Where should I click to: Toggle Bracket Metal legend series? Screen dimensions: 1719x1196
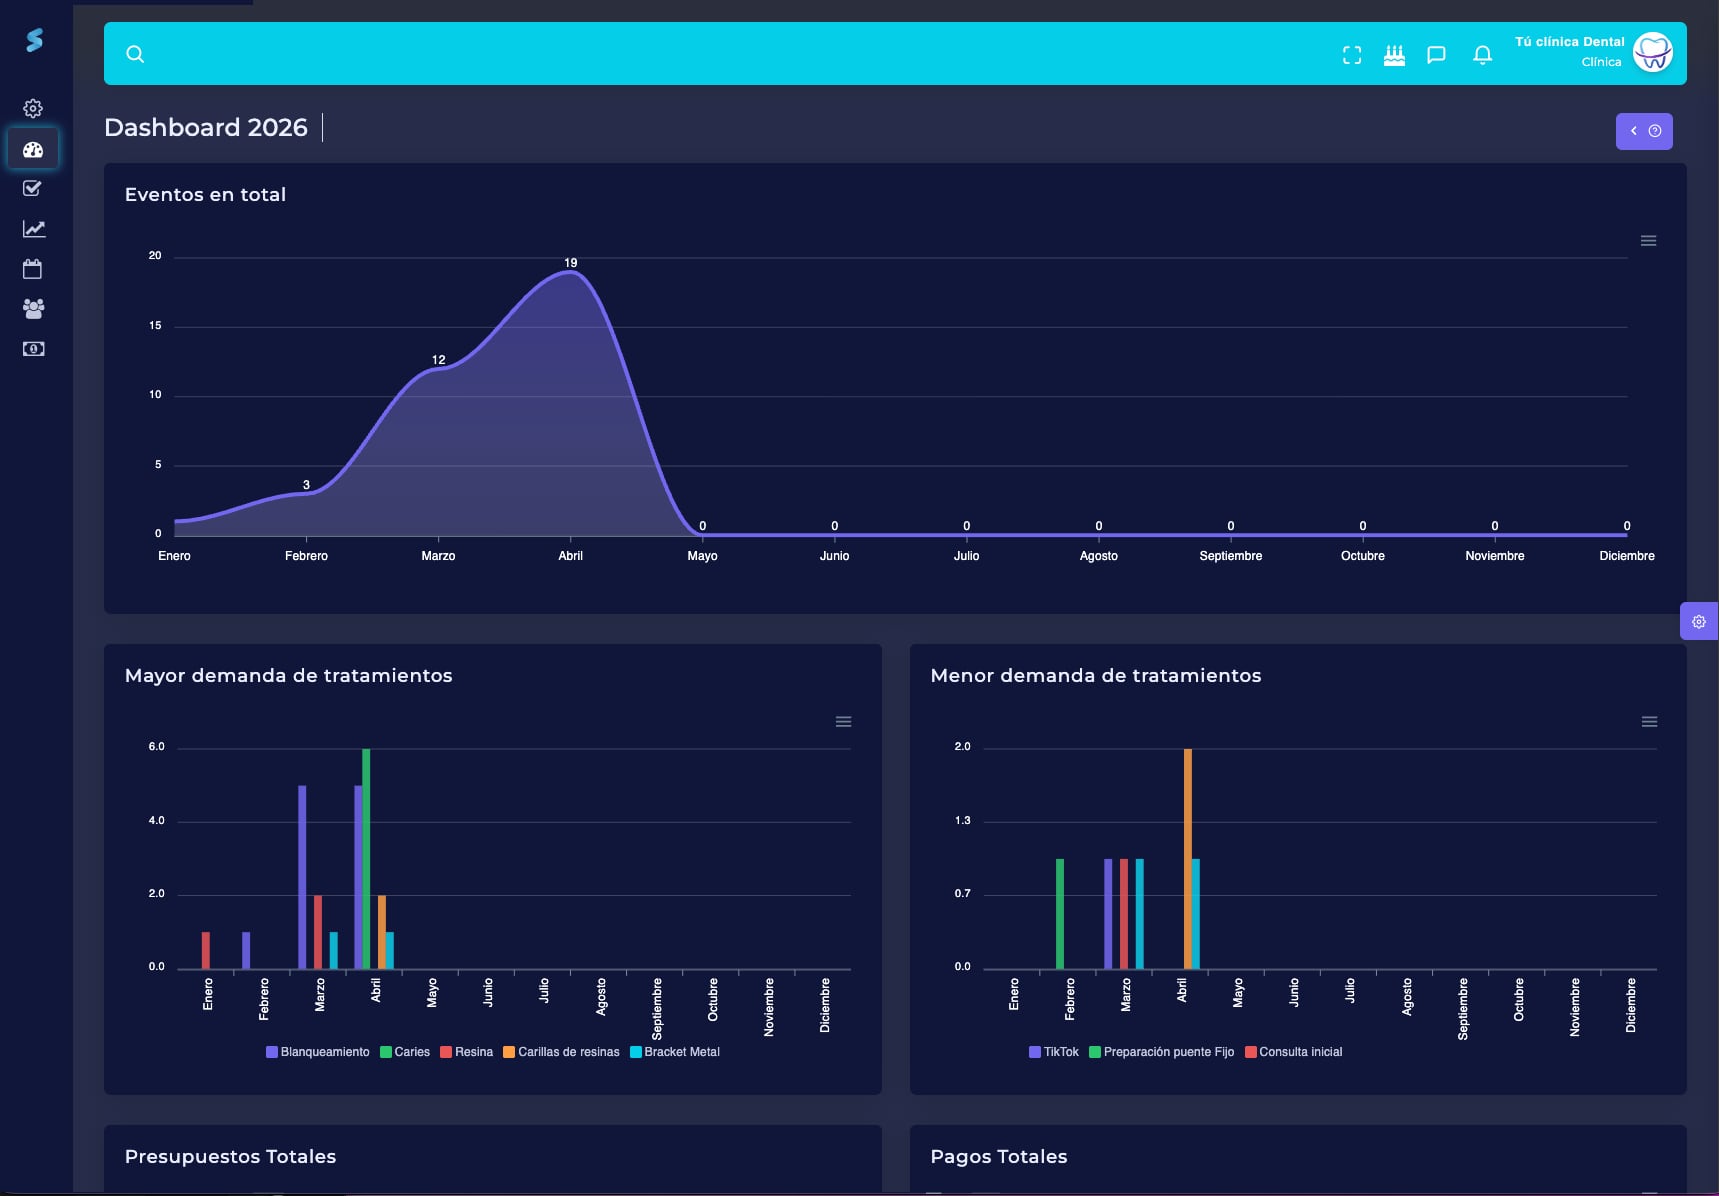(x=675, y=1052)
